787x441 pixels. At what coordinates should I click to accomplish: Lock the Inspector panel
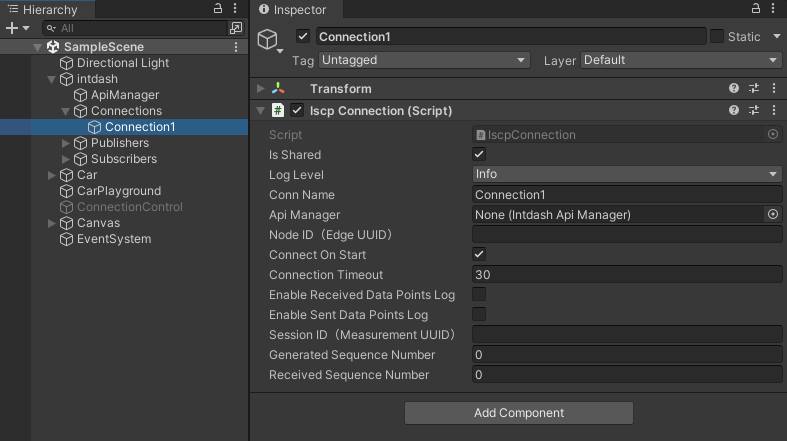point(753,9)
